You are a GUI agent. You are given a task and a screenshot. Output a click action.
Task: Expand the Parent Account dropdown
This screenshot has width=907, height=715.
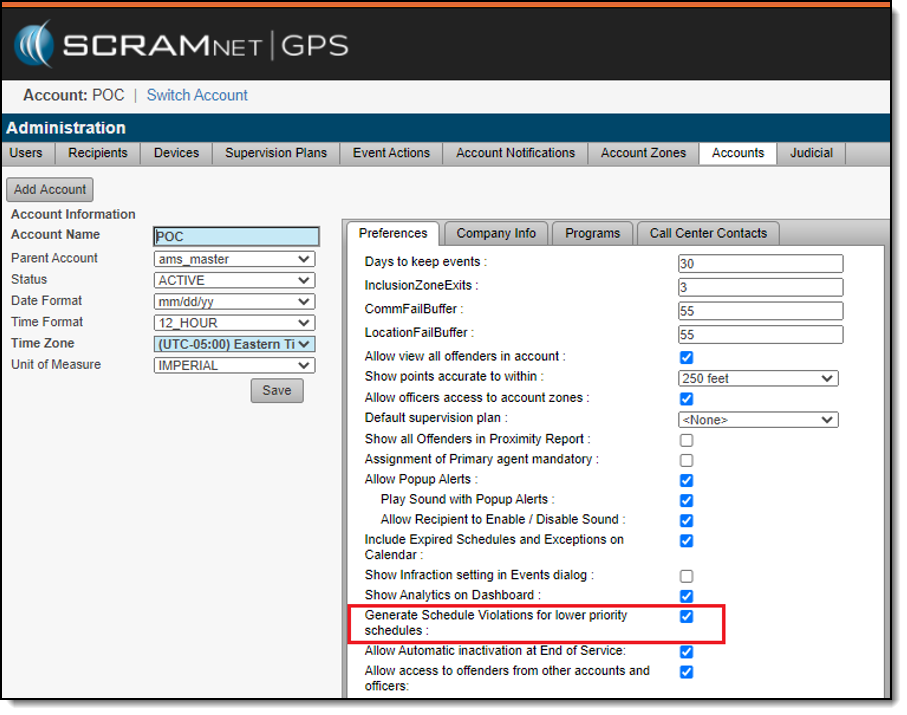(236, 259)
